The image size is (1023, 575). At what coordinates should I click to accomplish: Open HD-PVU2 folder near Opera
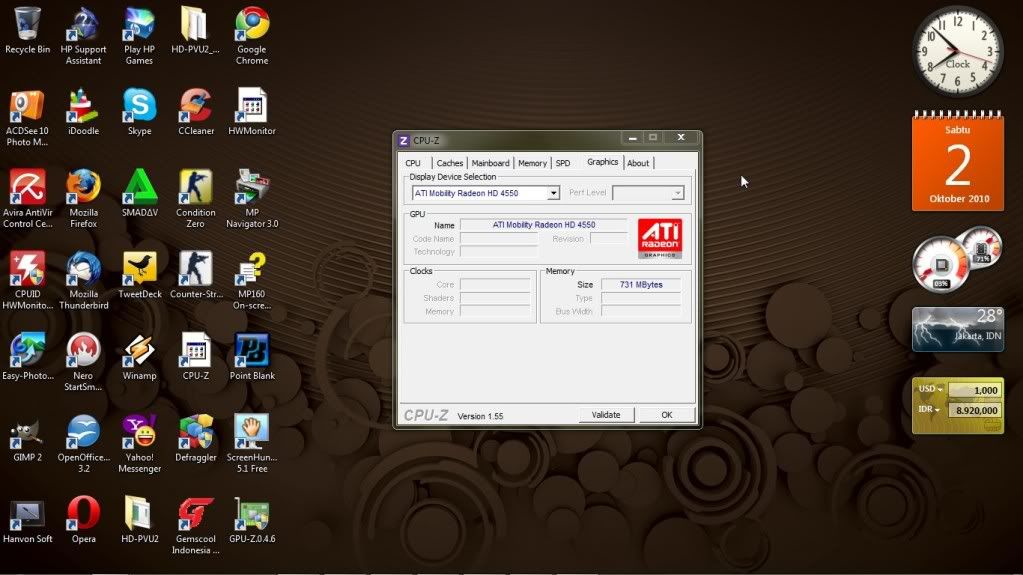140,520
